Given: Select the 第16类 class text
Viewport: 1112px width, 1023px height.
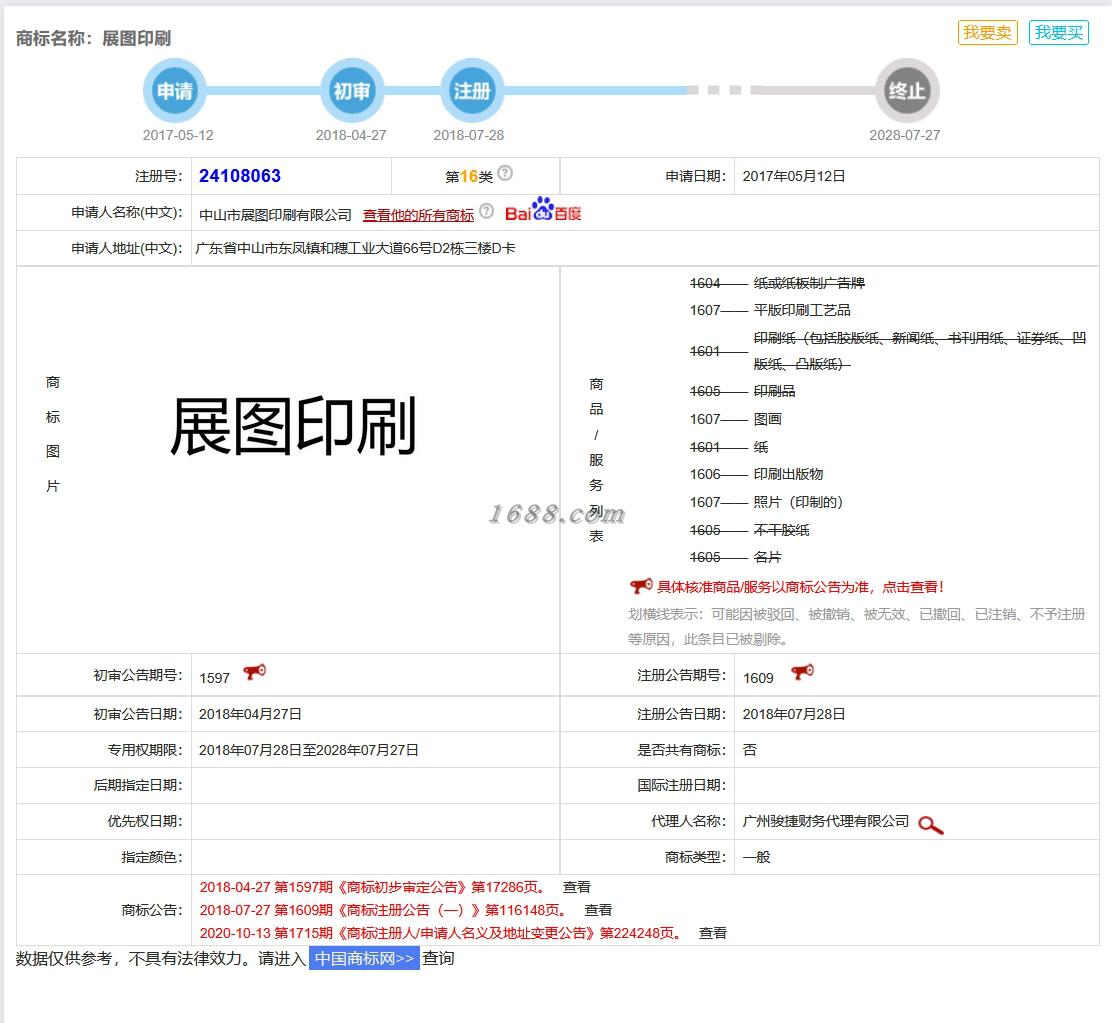Looking at the screenshot, I should tap(469, 177).
